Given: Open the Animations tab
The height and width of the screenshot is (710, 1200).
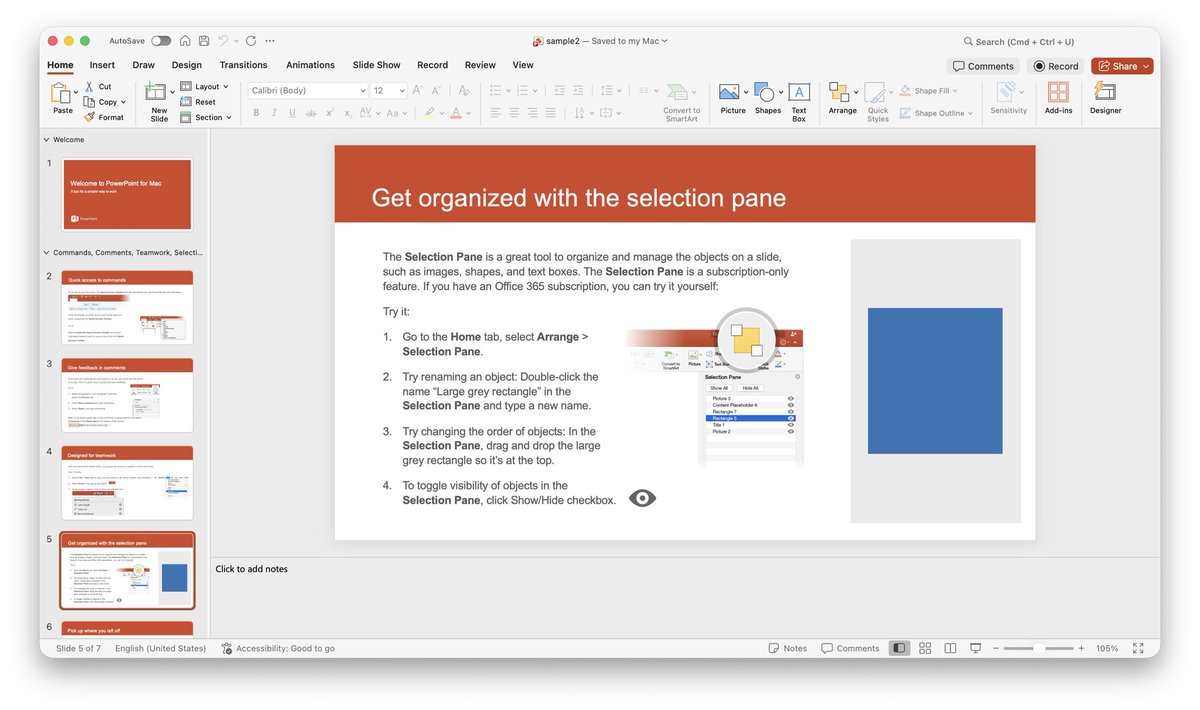Looking at the screenshot, I should 310,65.
